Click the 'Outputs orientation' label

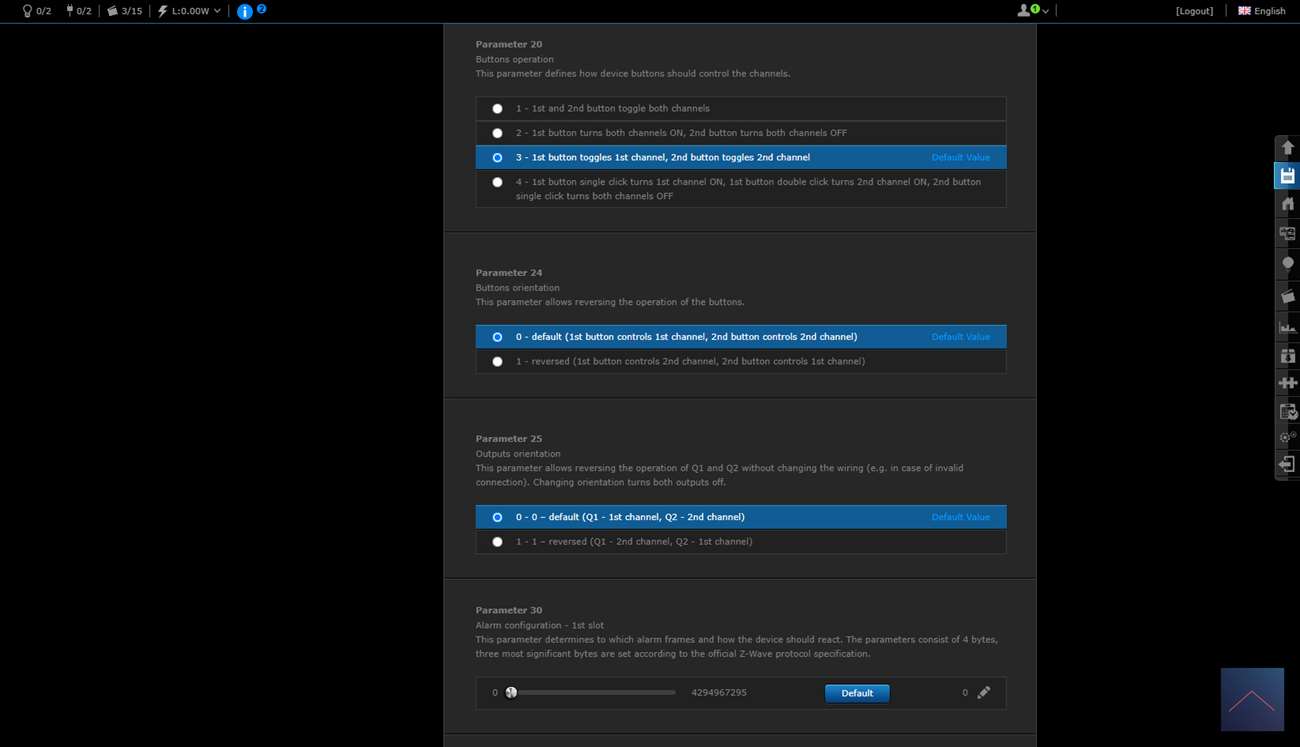click(518, 453)
